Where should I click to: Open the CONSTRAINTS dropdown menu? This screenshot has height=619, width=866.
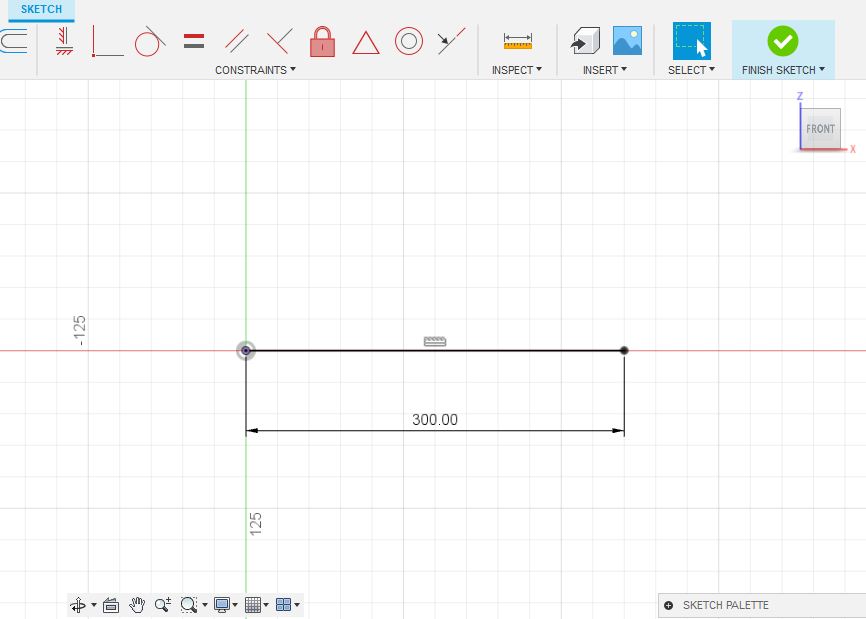(x=255, y=70)
